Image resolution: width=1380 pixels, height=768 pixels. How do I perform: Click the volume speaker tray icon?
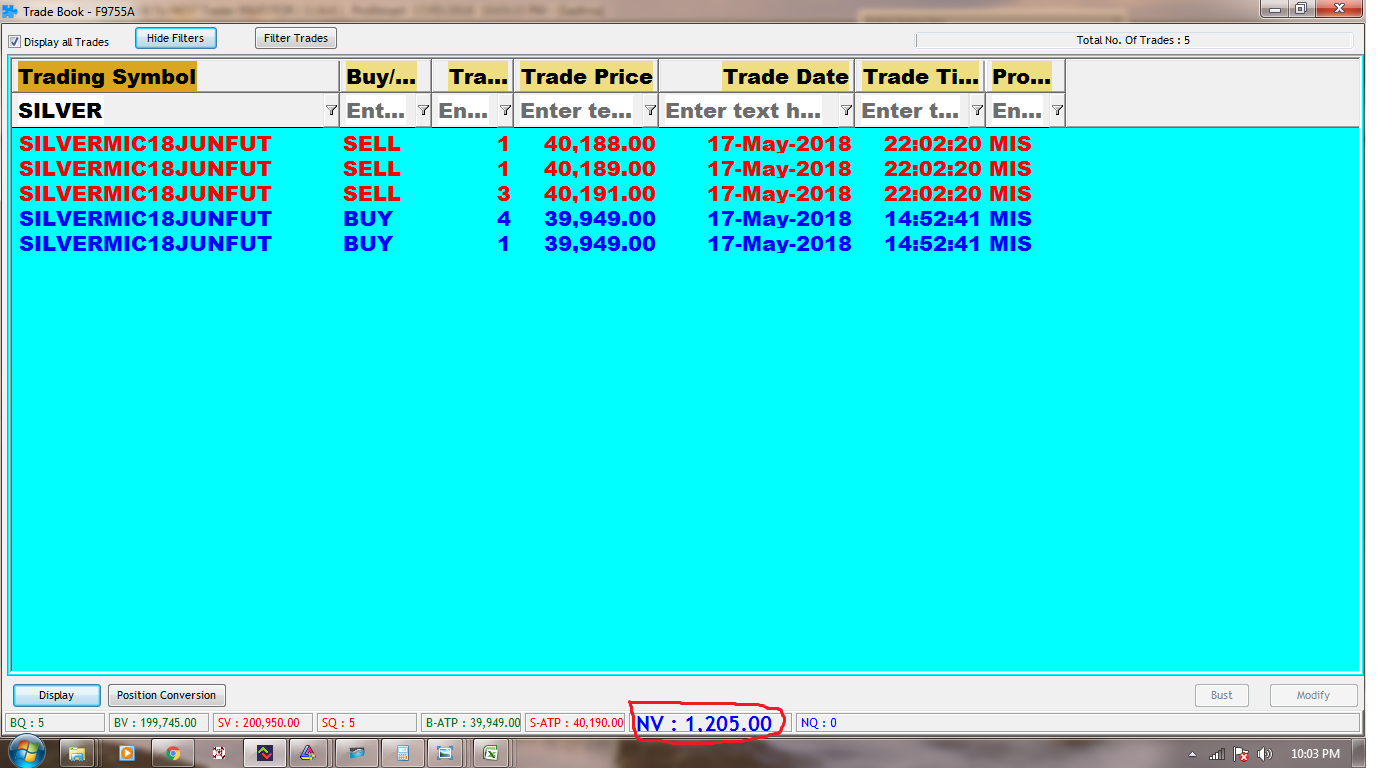(1265, 754)
